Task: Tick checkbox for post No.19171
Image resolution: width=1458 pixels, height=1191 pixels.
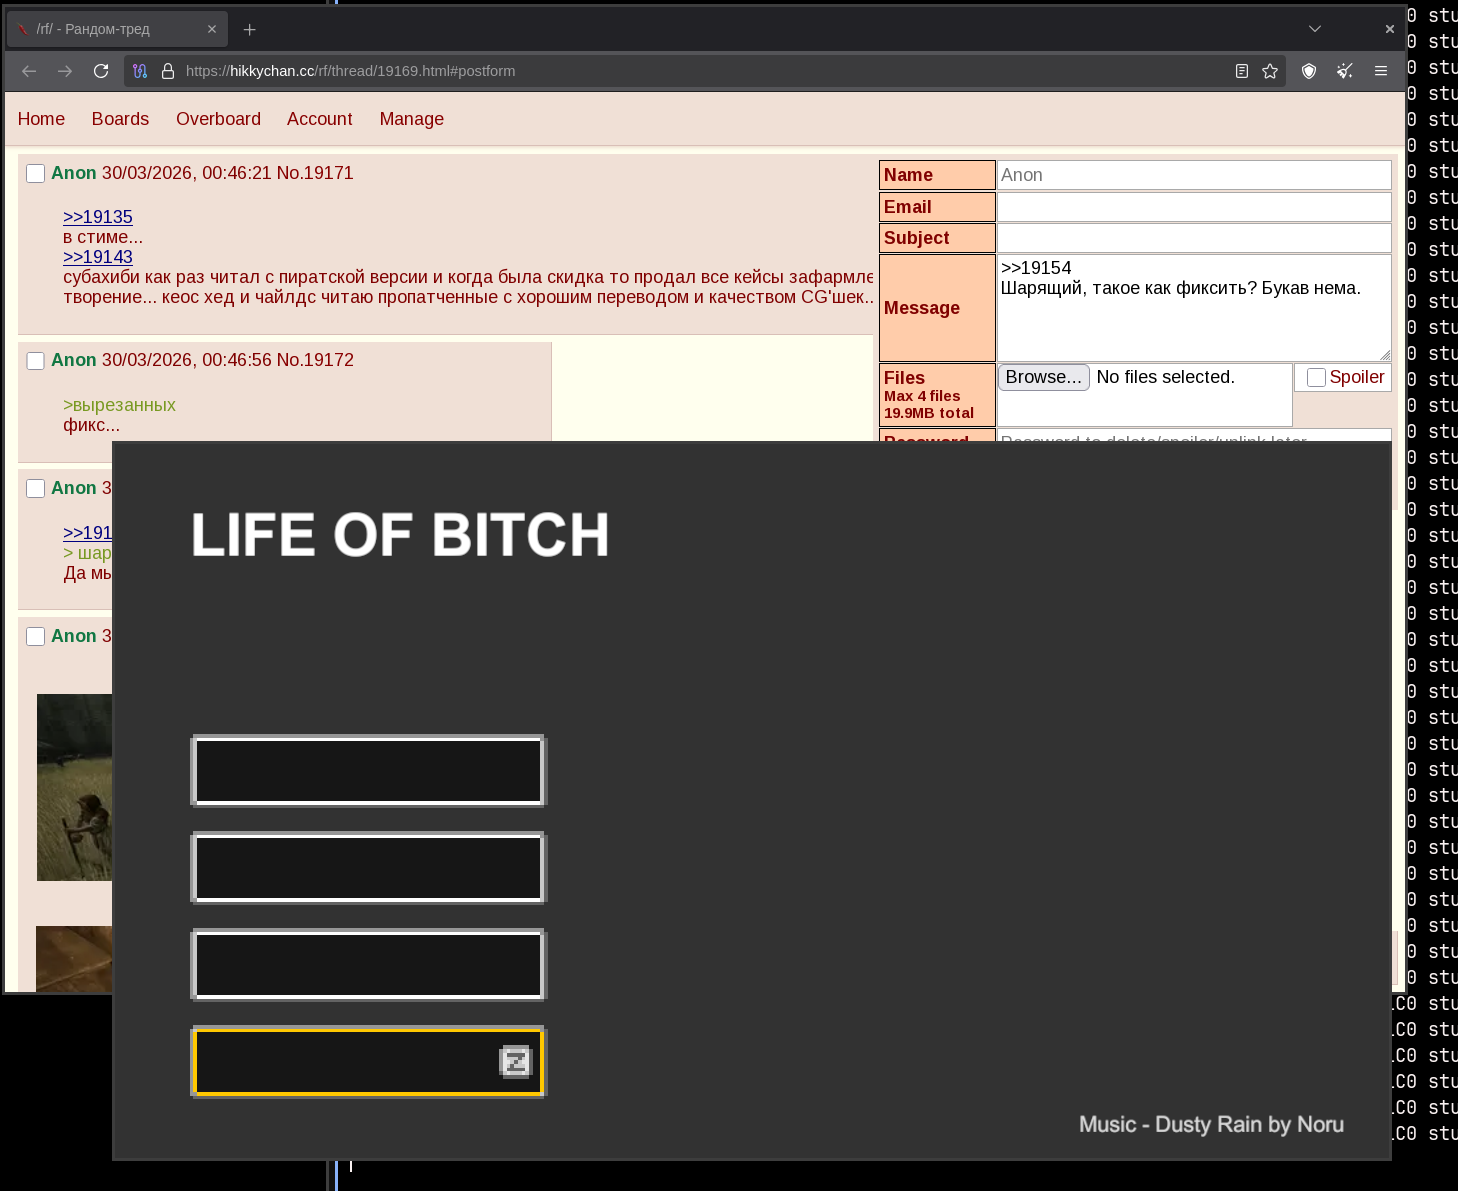Action: [35, 174]
